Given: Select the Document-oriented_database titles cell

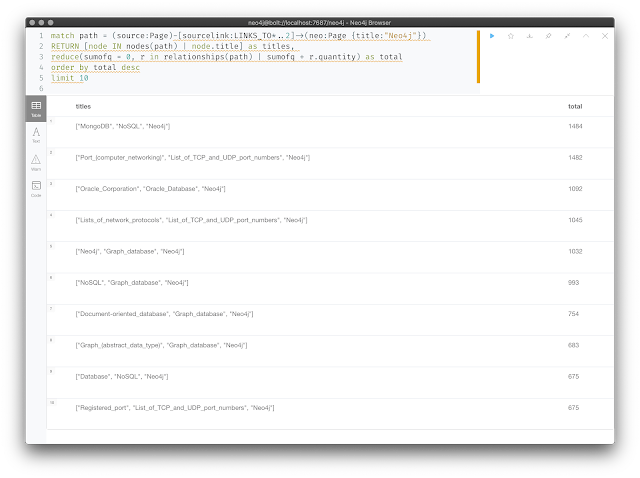Looking at the screenshot, I should coord(164,314).
